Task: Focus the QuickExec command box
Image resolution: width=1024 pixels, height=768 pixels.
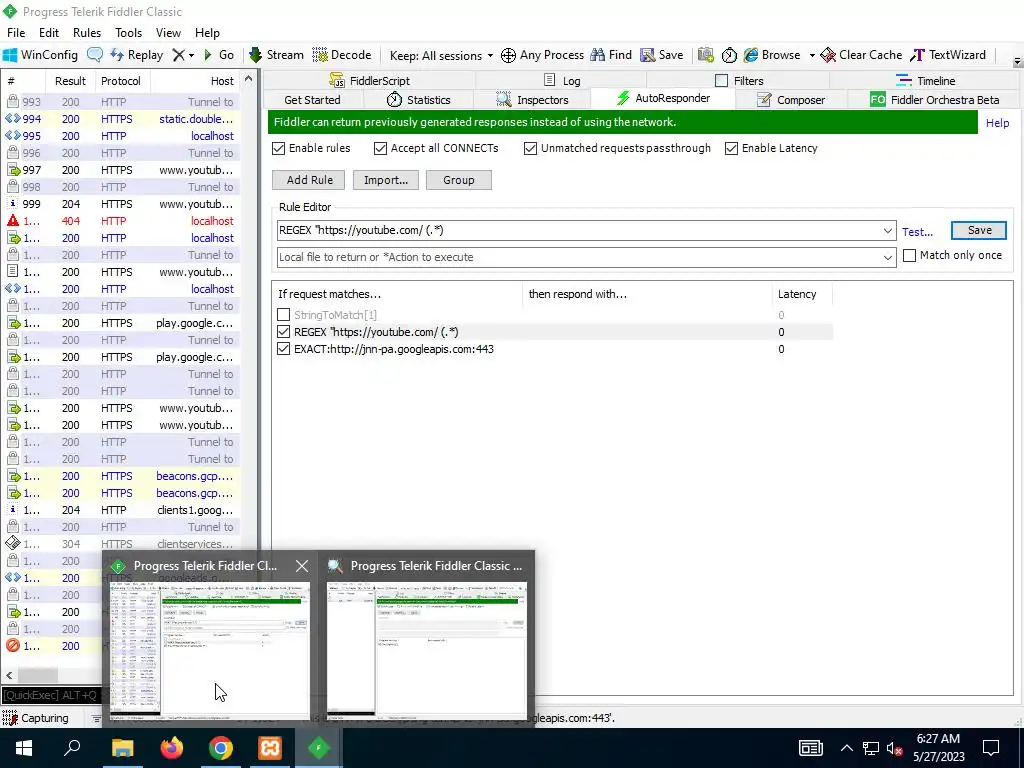Action: tap(52, 695)
